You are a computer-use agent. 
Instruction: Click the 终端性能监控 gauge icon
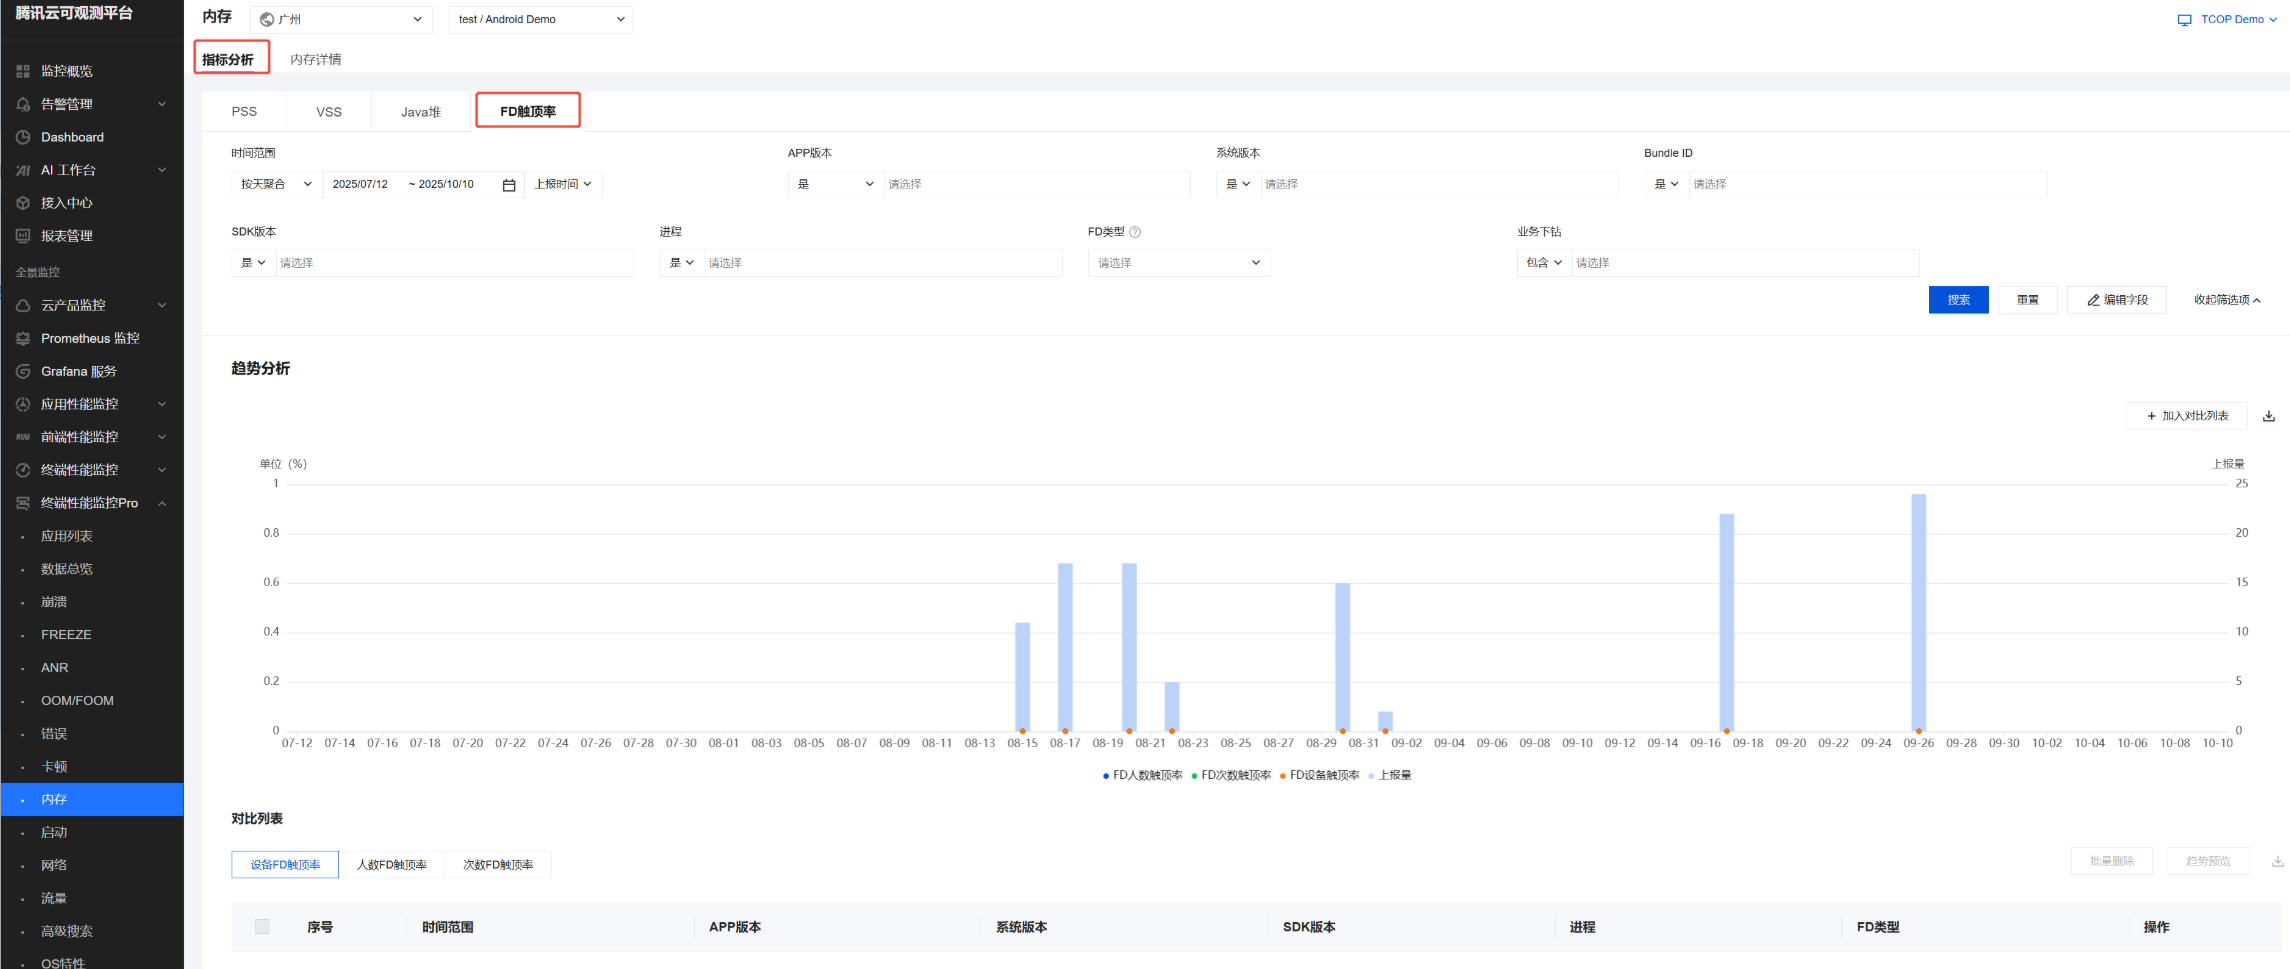coord(23,470)
